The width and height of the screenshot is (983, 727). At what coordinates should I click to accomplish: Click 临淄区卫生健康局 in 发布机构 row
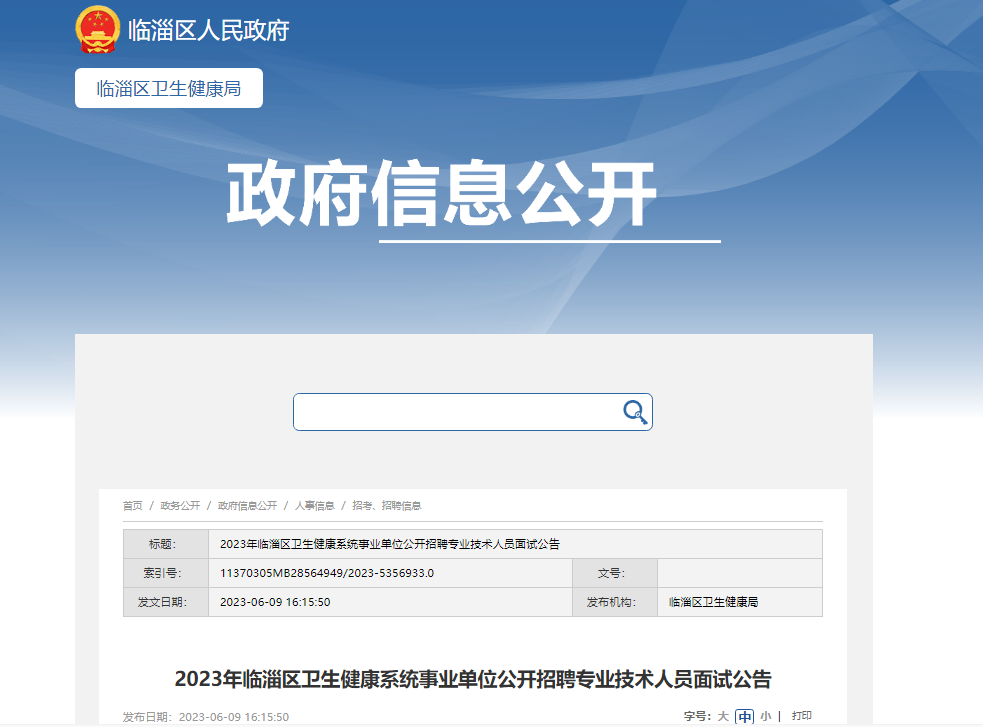point(714,602)
